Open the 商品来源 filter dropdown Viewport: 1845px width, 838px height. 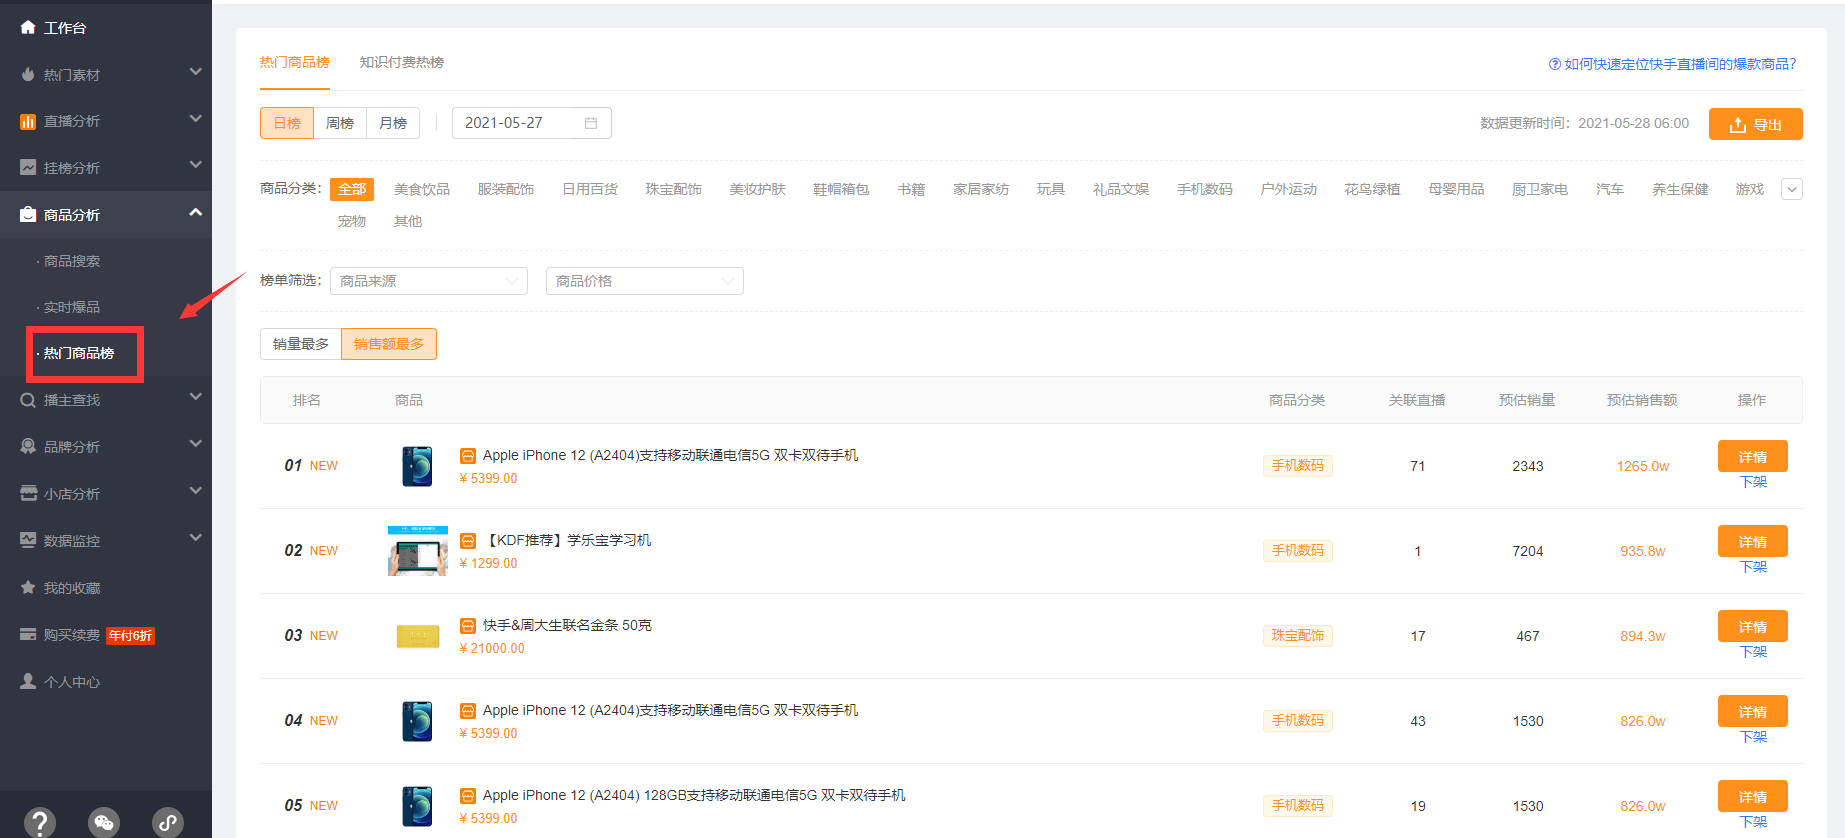coord(429,281)
